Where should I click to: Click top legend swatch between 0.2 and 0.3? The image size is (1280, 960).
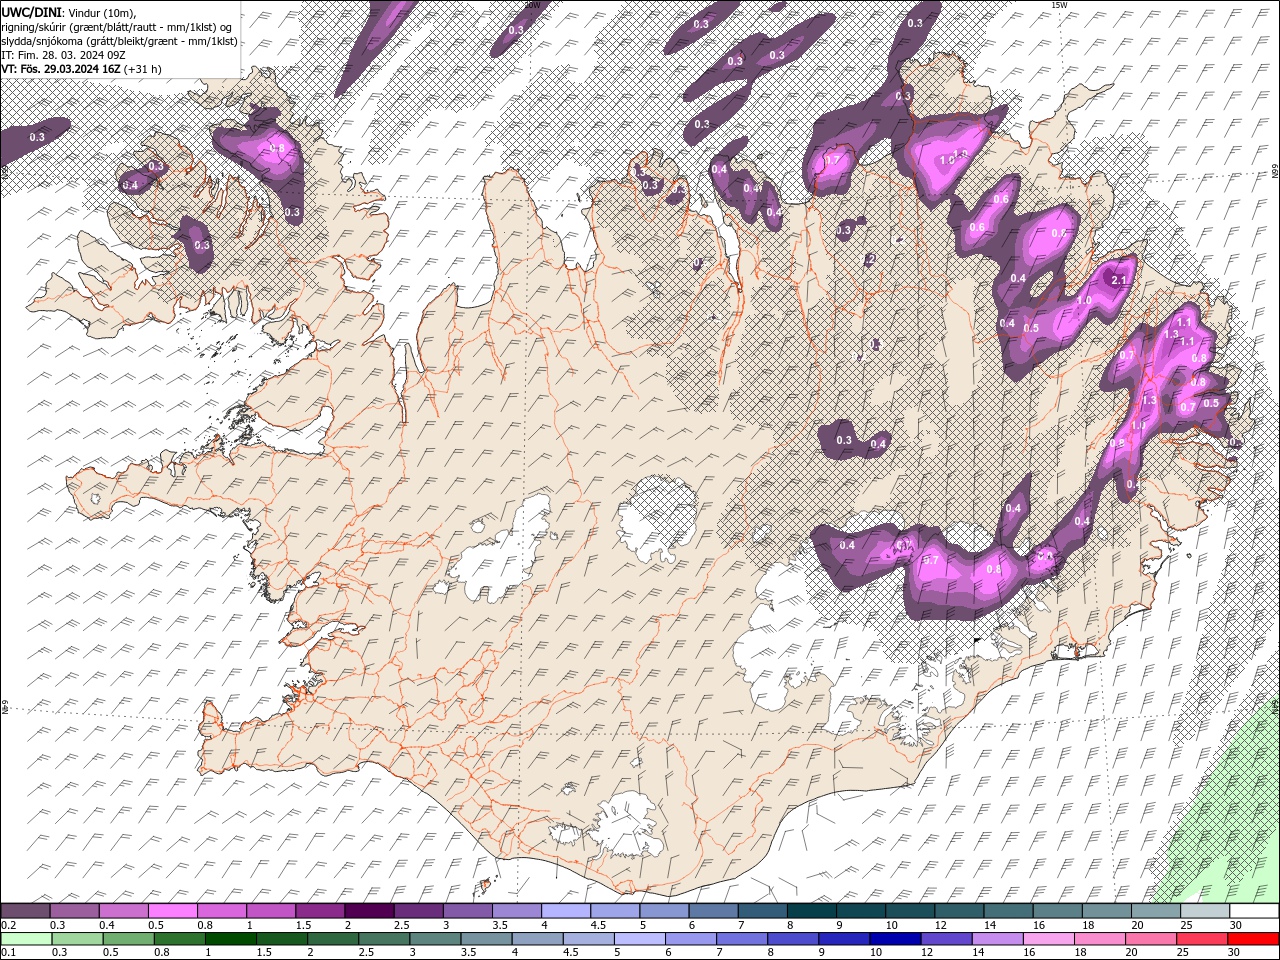[x=25, y=911]
